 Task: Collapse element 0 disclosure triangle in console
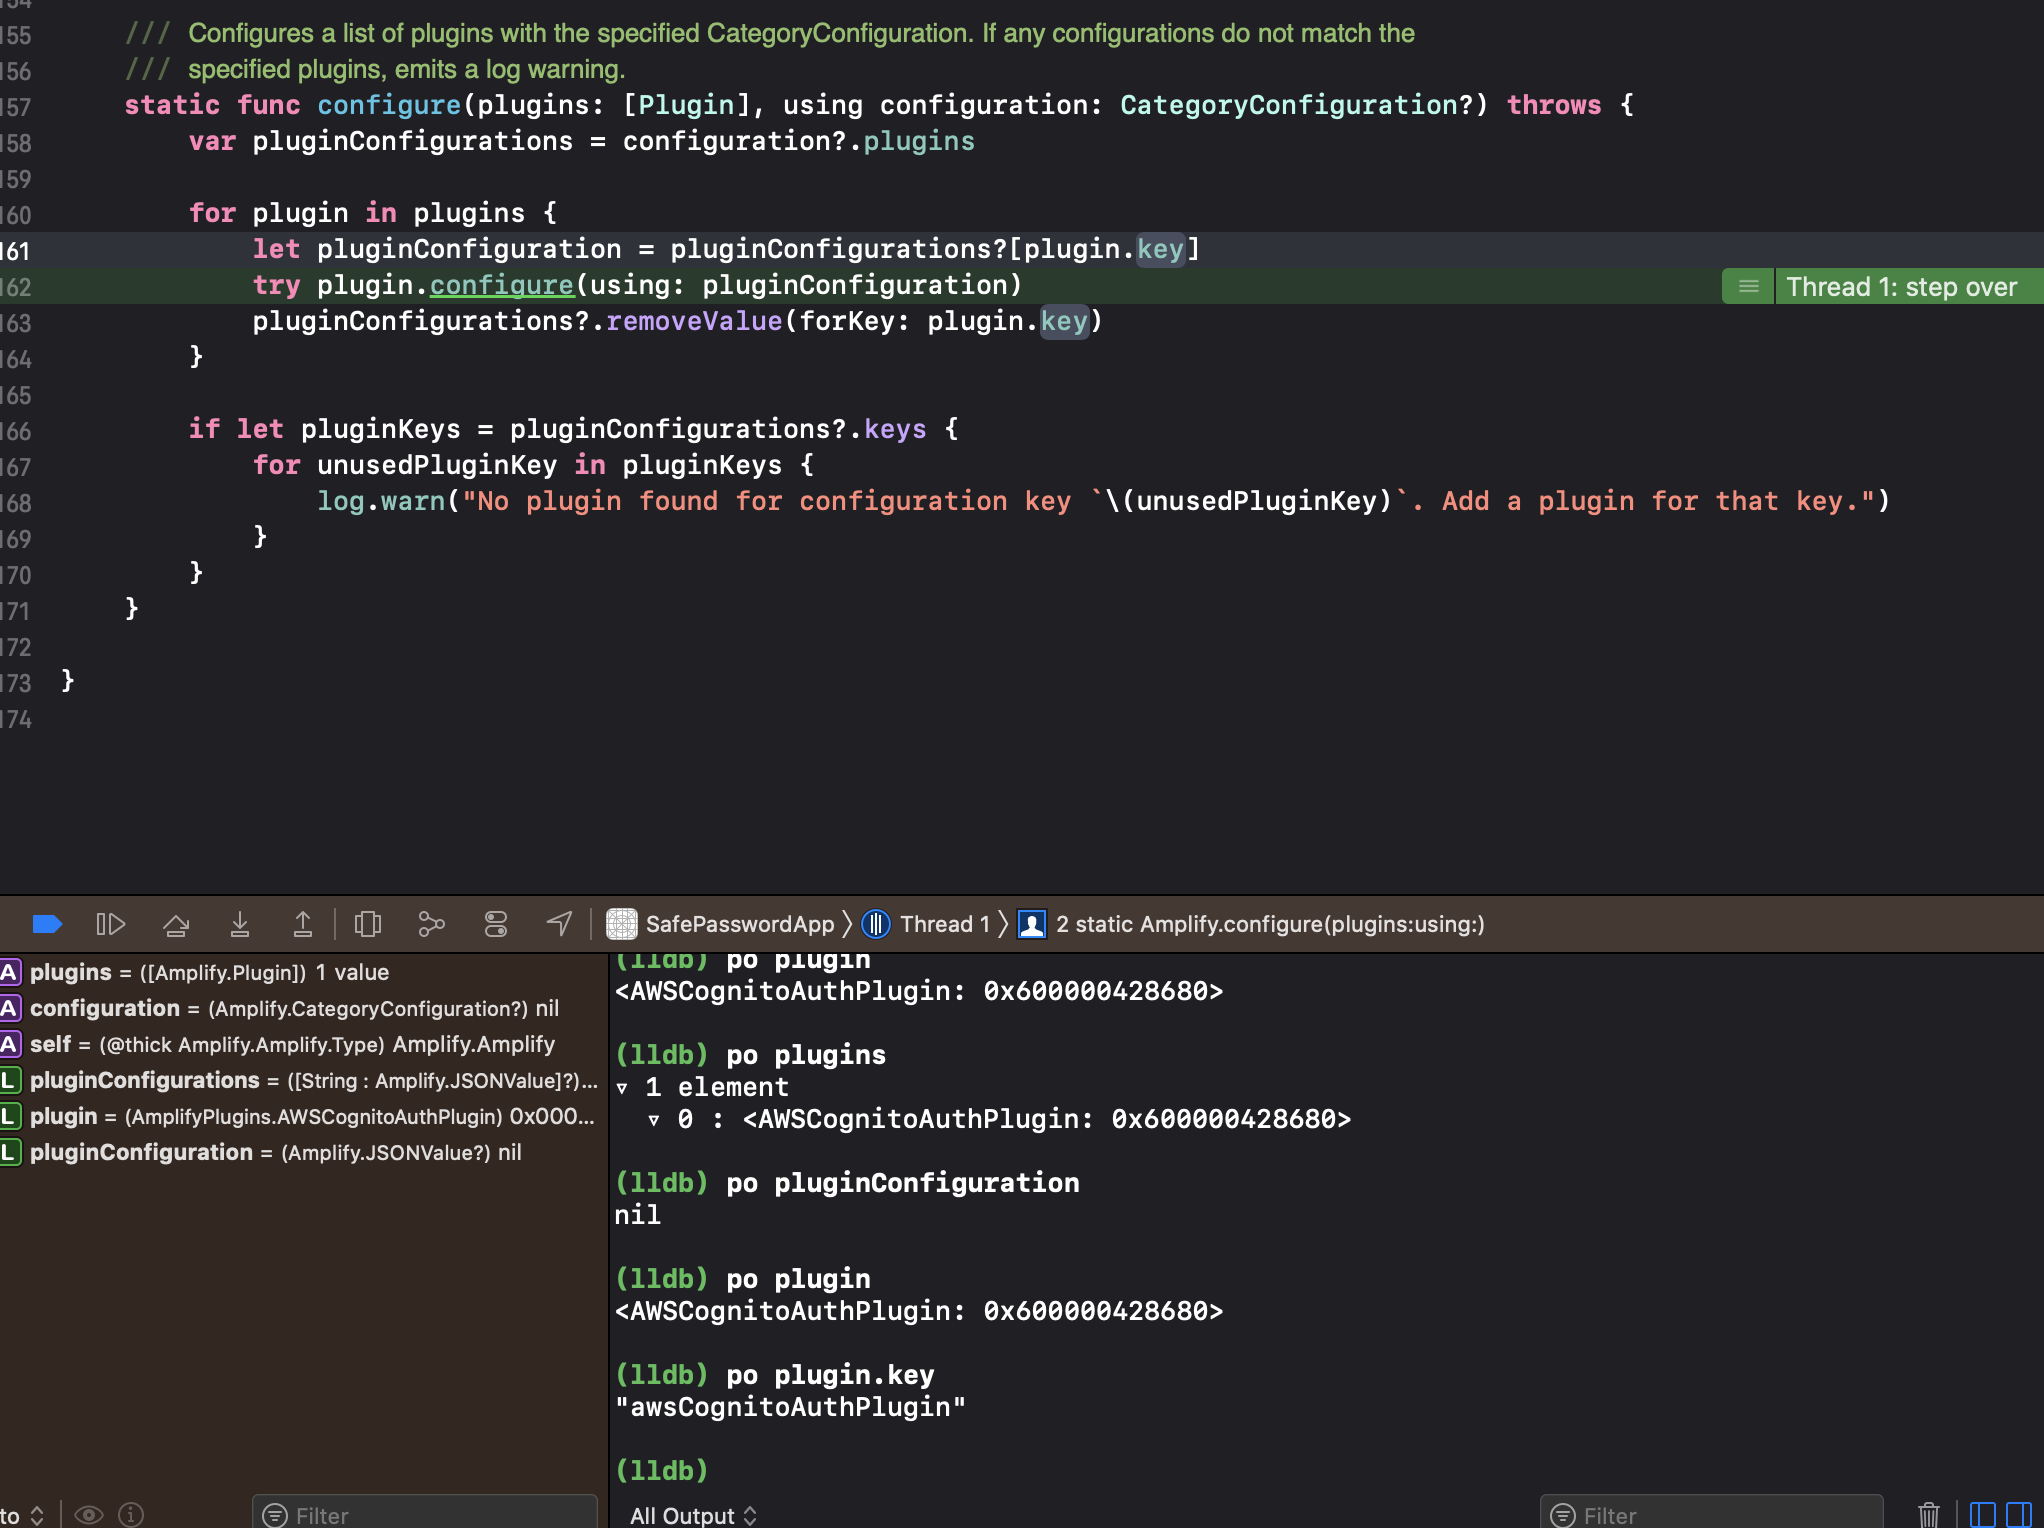[654, 1120]
